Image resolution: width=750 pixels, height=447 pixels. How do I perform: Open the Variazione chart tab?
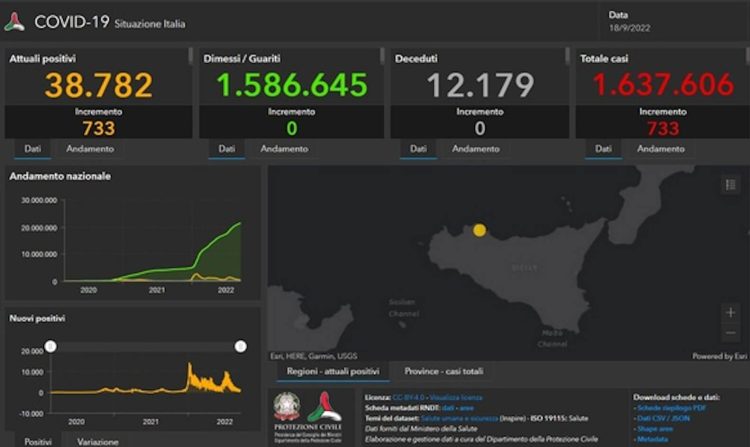tap(99, 441)
